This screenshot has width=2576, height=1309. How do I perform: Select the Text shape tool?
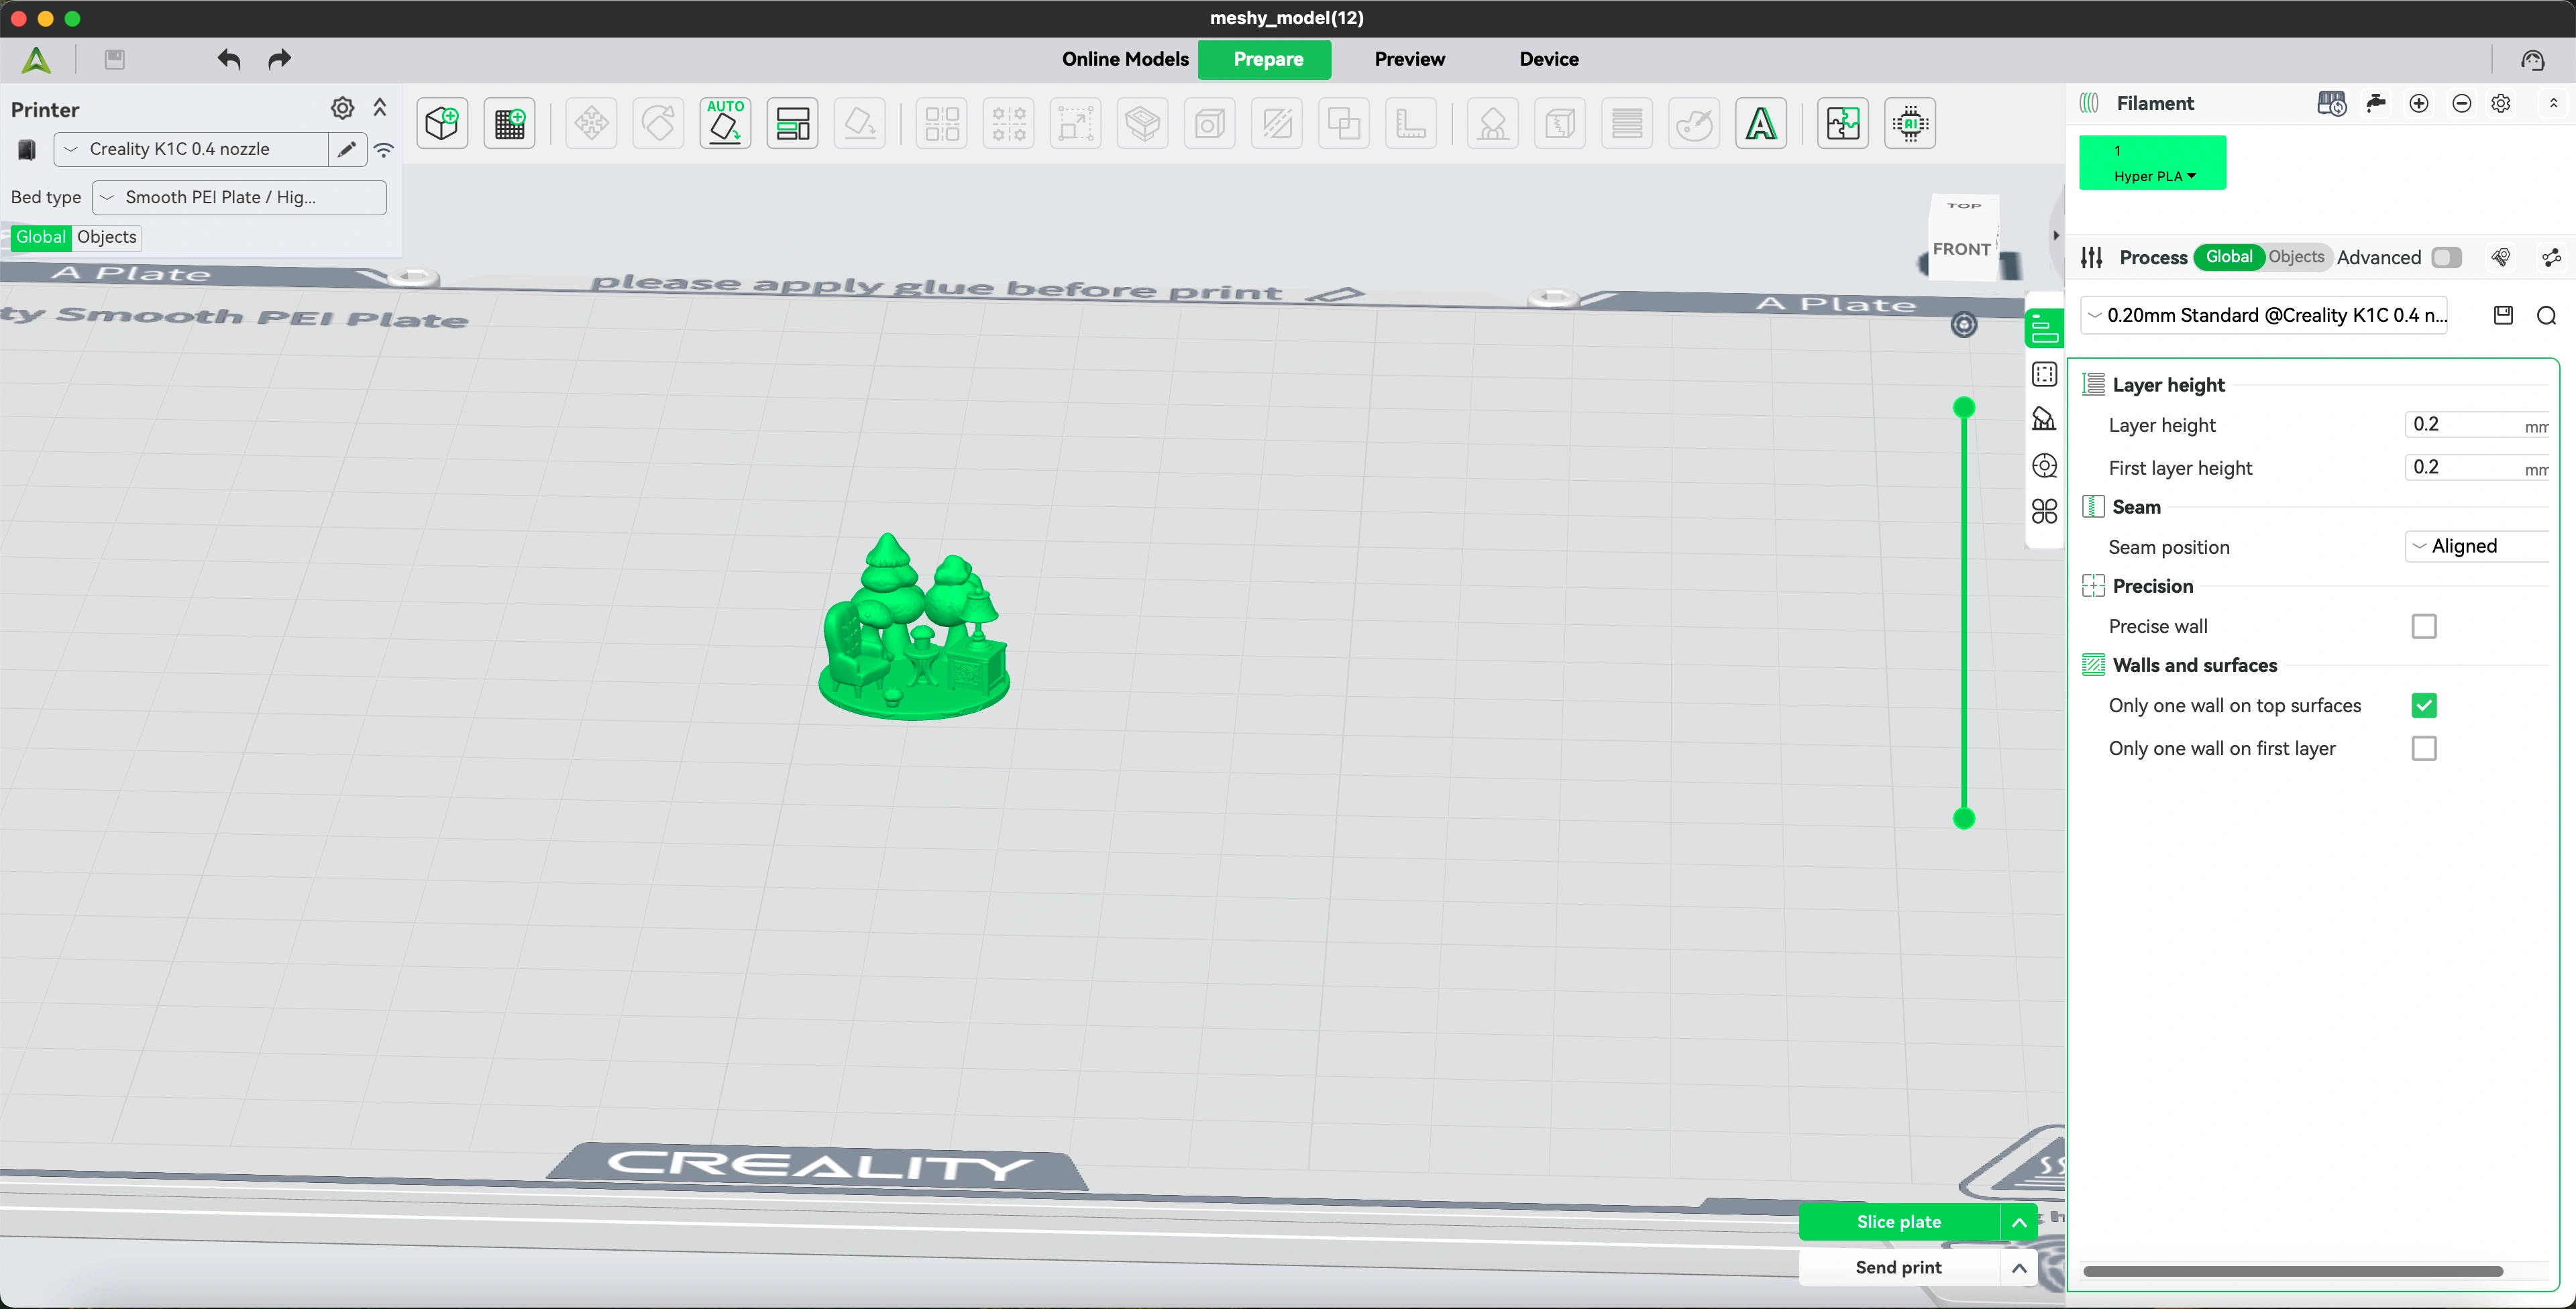tap(1760, 124)
